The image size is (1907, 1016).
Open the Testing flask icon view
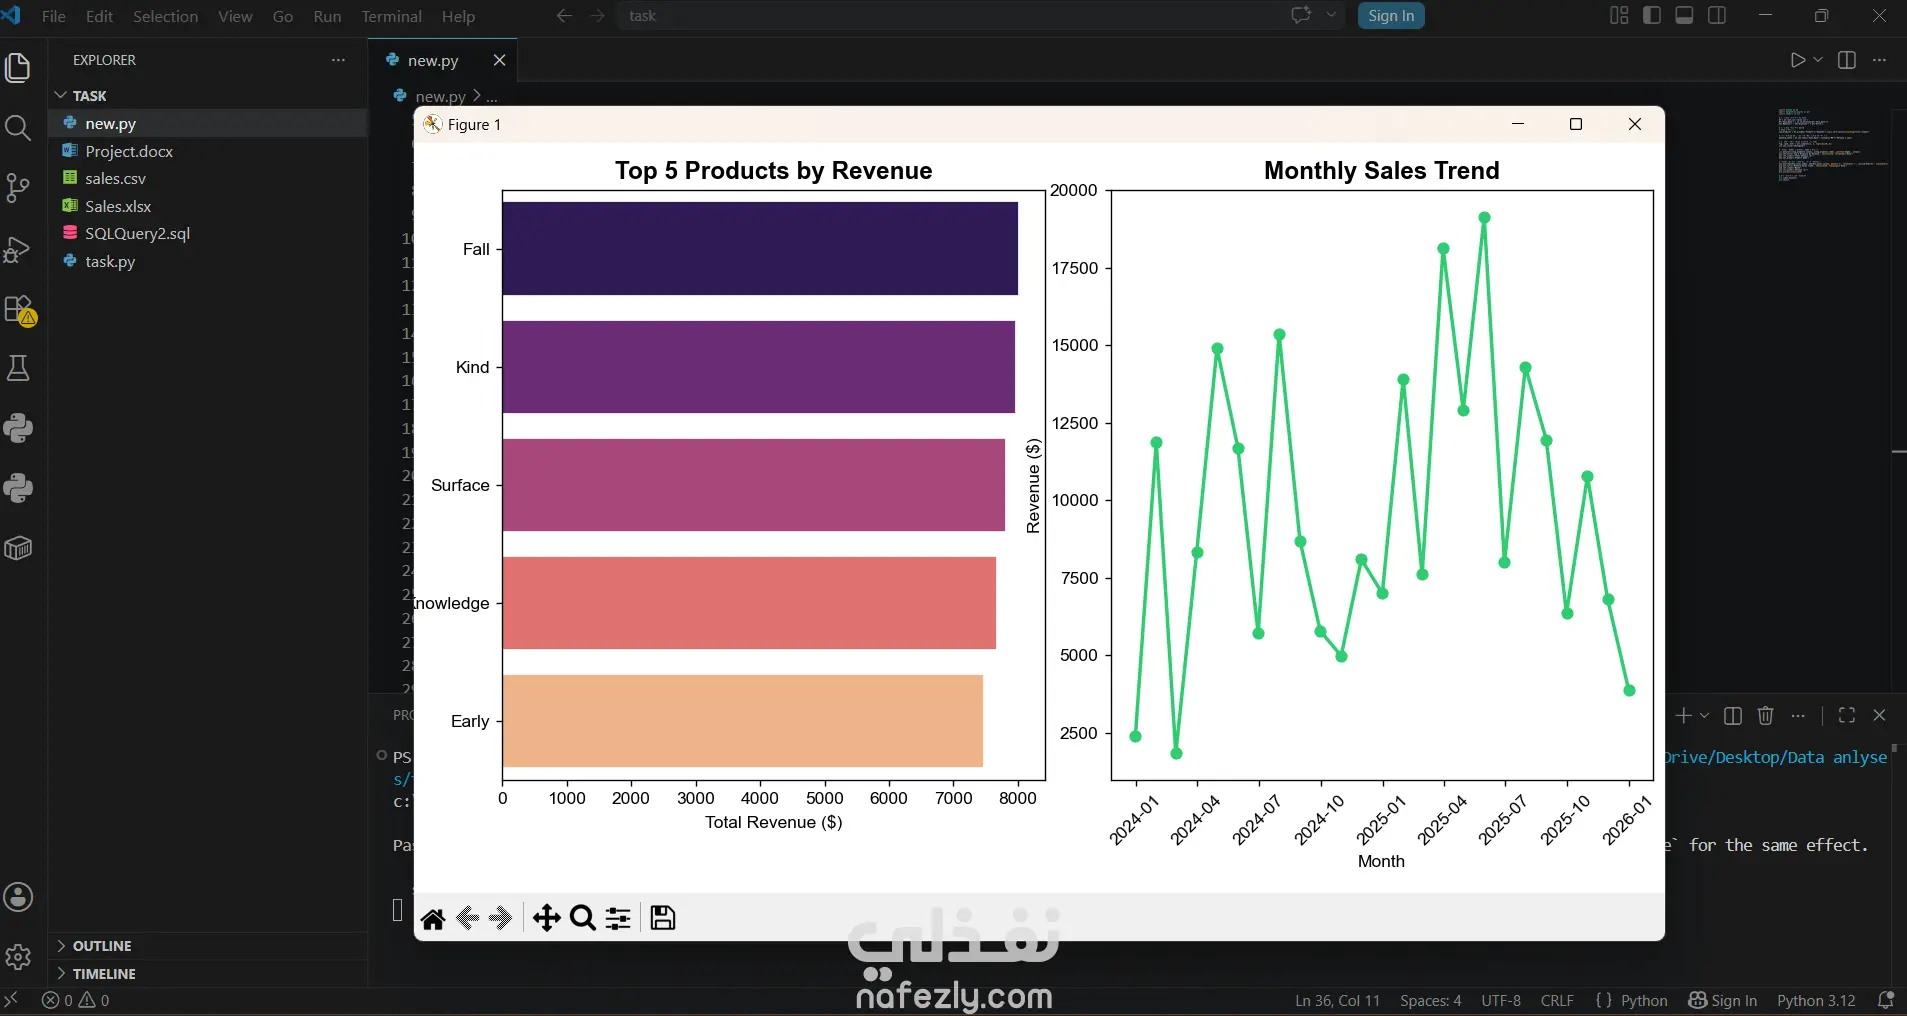coord(18,368)
